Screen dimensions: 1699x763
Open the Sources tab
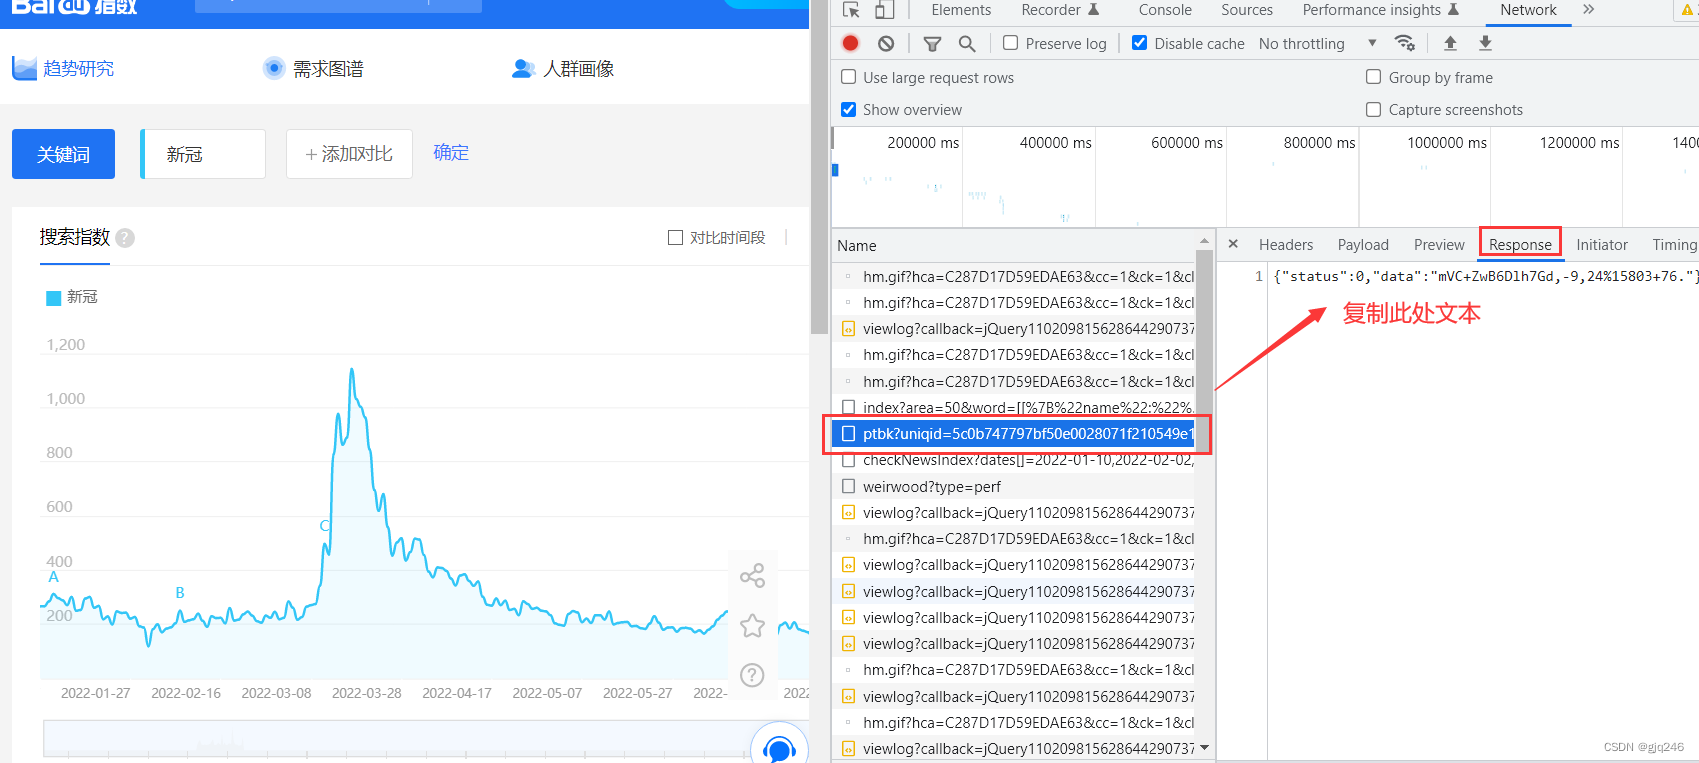(x=1247, y=10)
